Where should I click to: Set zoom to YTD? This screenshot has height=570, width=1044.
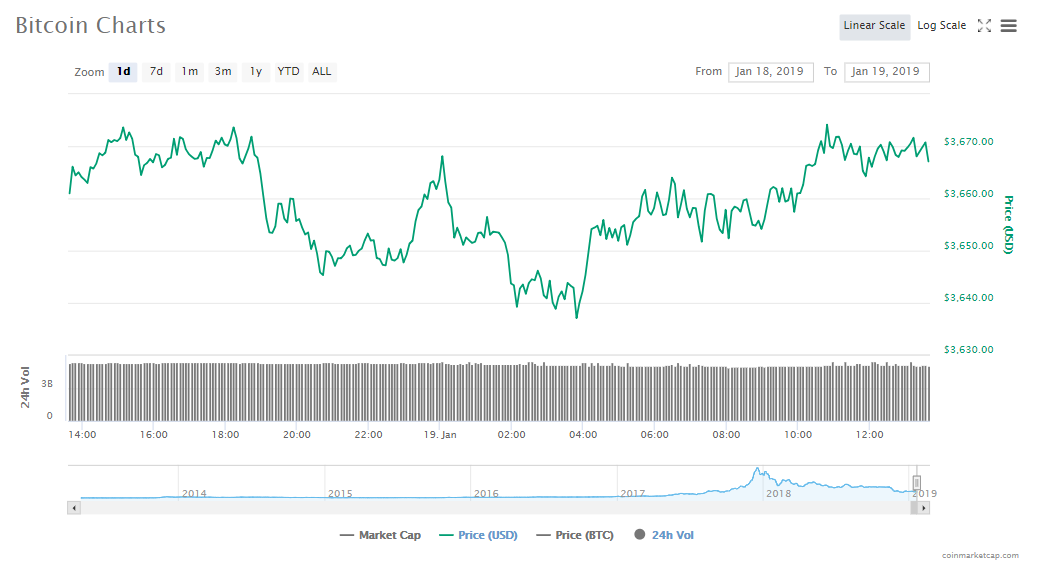point(288,72)
